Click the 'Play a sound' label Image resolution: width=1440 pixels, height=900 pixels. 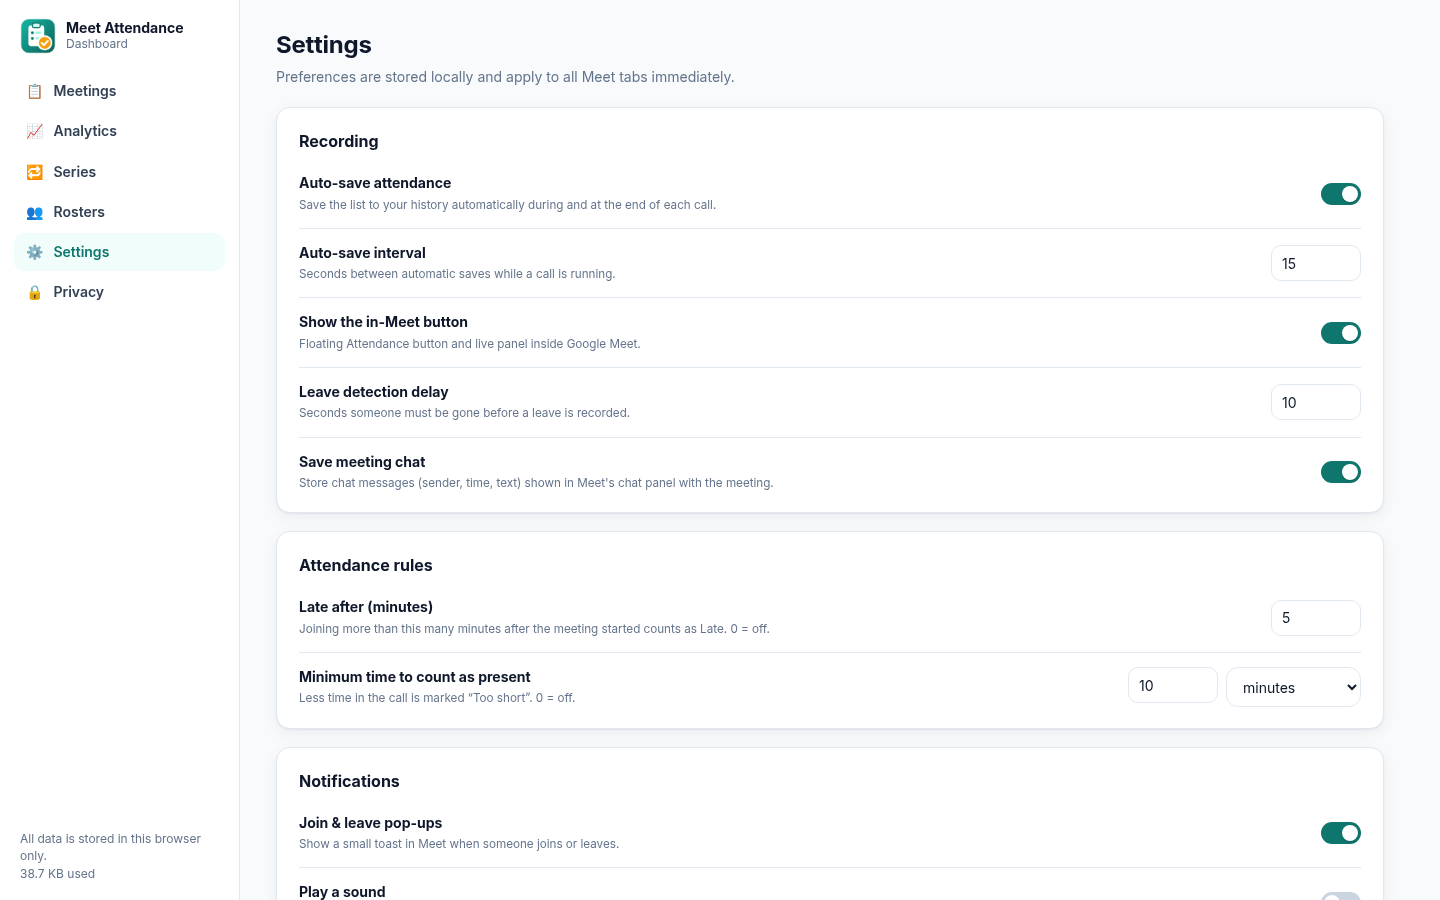tap(342, 892)
